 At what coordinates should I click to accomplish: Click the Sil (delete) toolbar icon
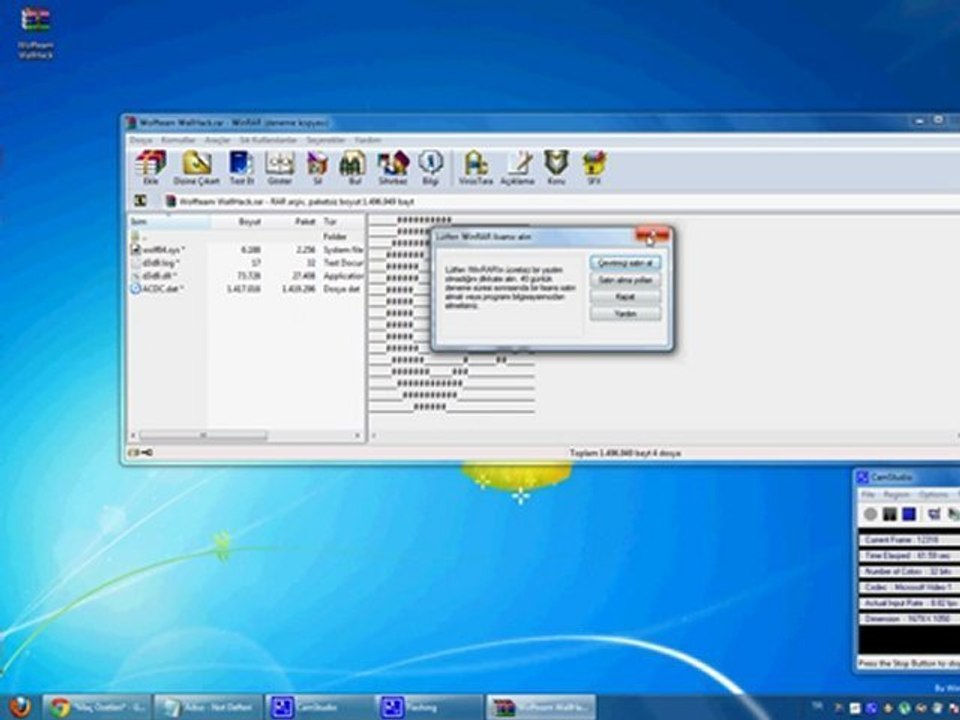pos(317,167)
